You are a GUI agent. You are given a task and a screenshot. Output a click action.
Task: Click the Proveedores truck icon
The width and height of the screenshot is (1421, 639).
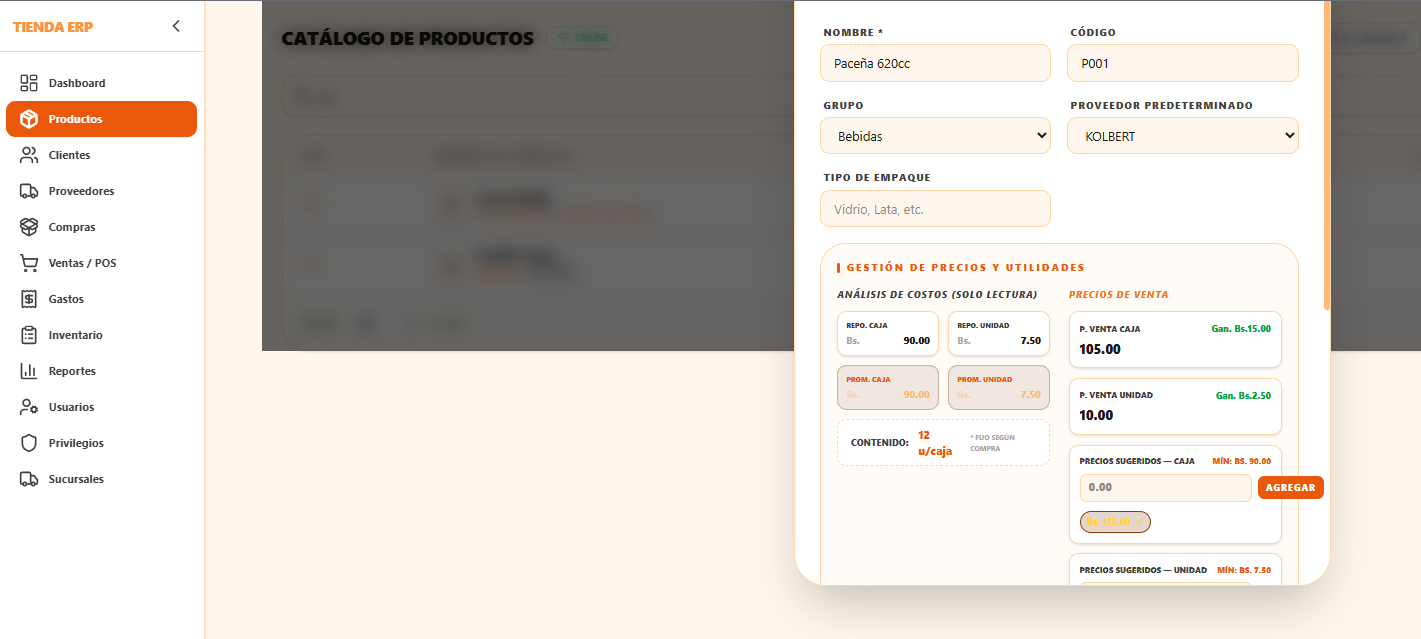(x=29, y=191)
